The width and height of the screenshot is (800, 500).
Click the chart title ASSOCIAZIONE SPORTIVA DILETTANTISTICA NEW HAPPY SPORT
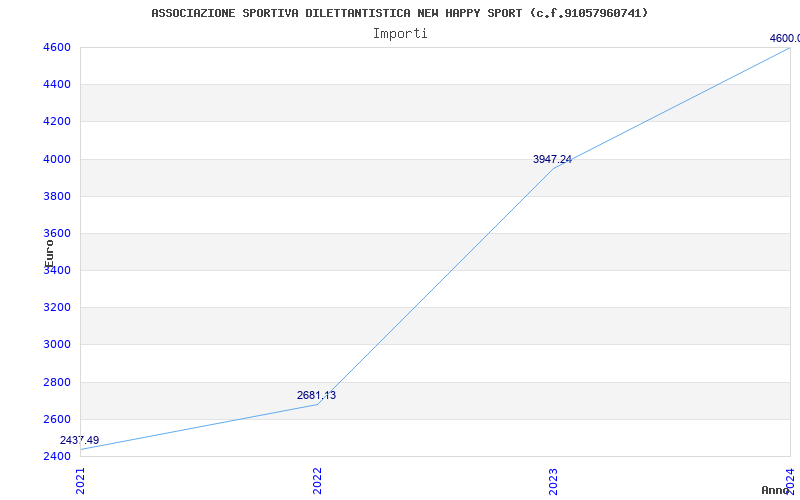tap(399, 13)
